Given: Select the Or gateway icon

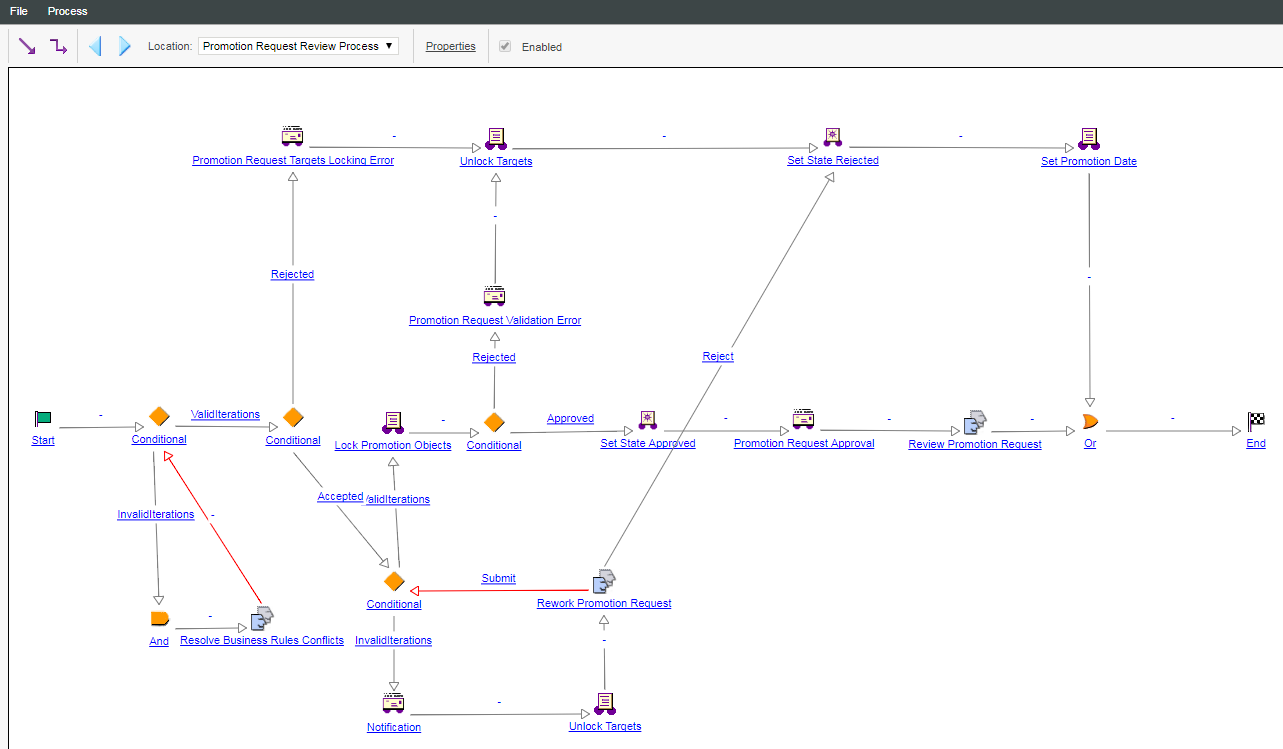Looking at the screenshot, I should click(x=1090, y=421).
